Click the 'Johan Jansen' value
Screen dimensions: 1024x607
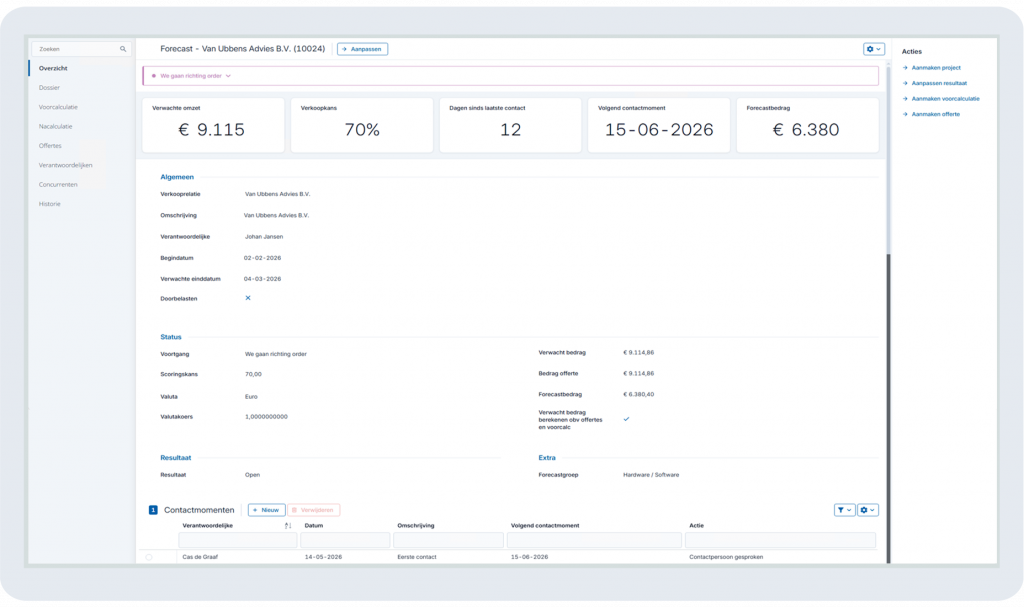pos(264,237)
